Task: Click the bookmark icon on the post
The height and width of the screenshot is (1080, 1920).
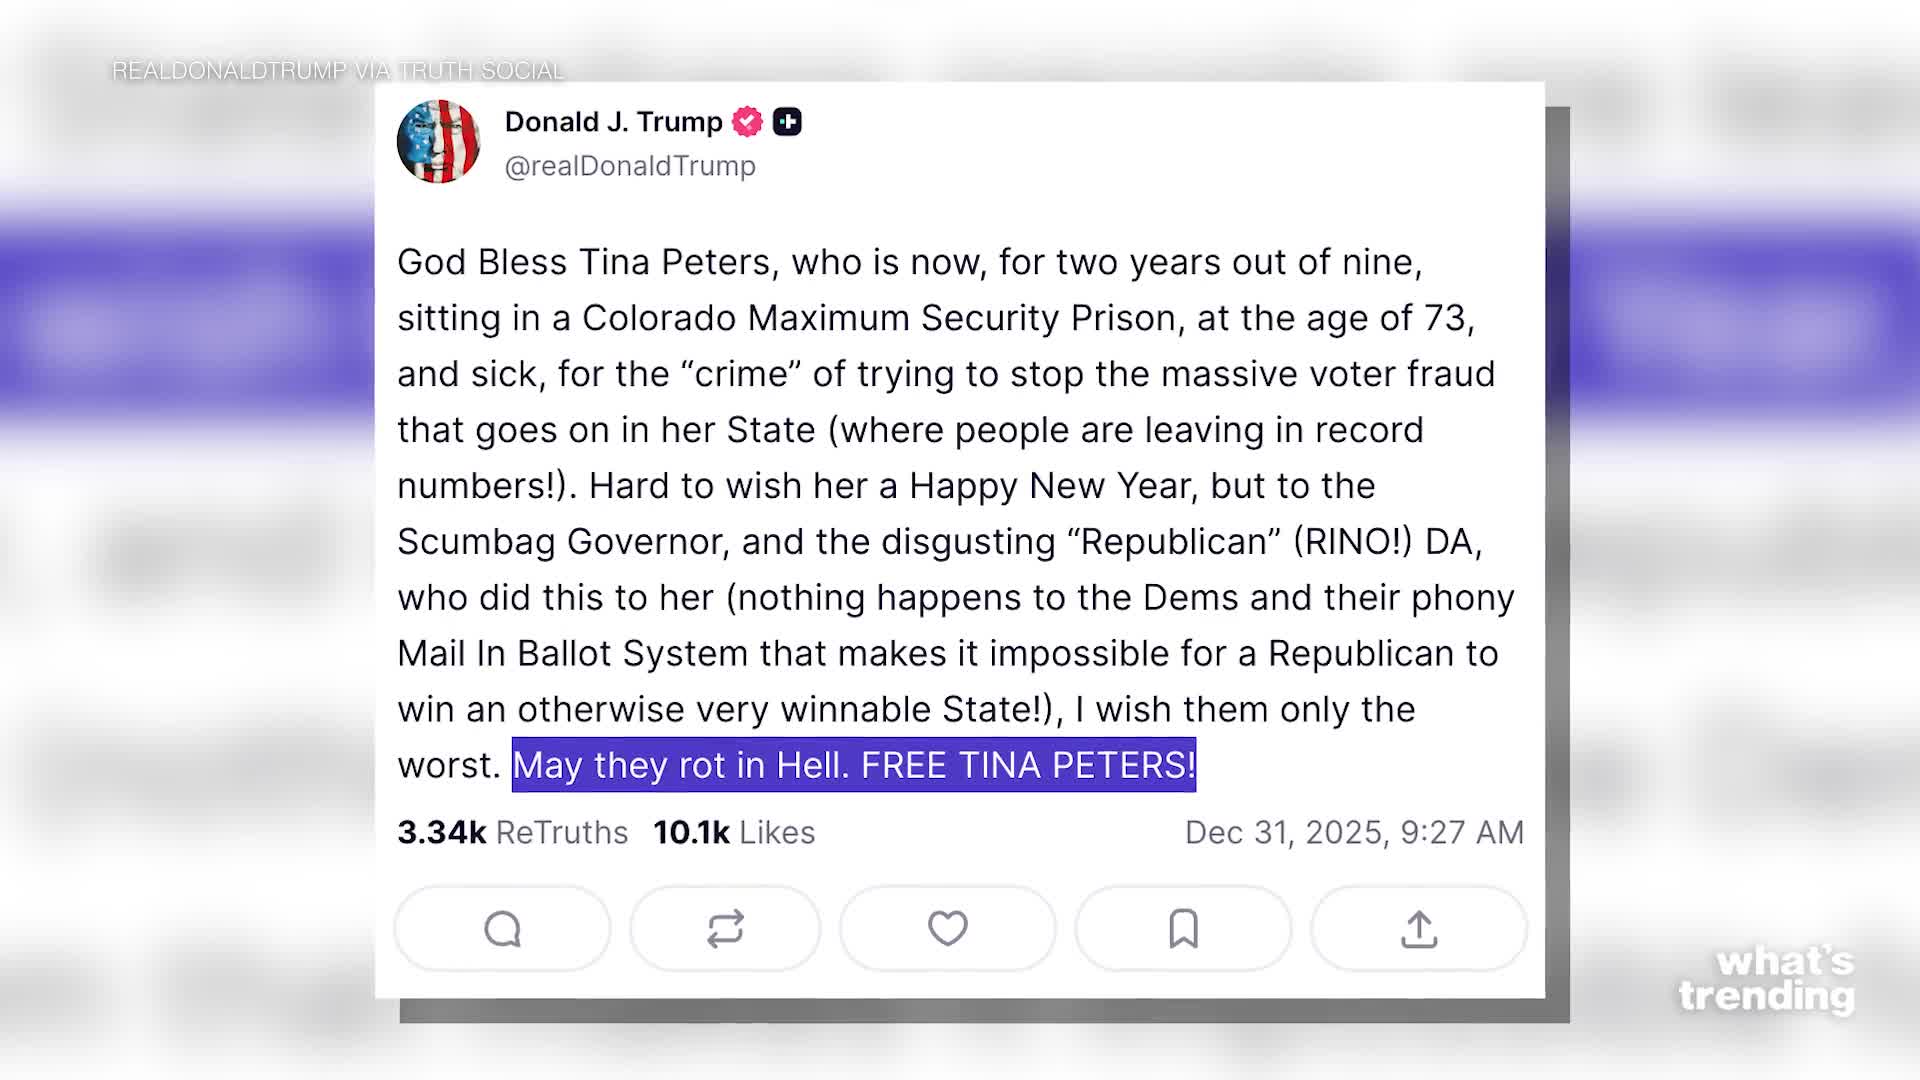Action: [1182, 928]
